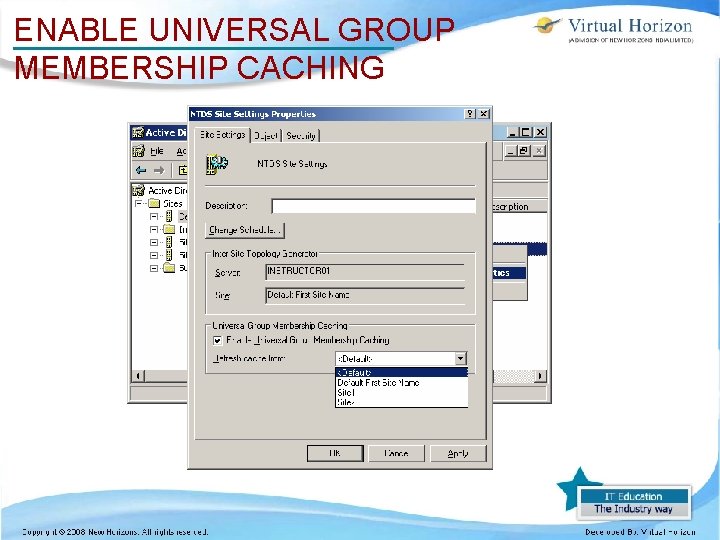Expand the first site node under Sites

[x=154, y=216]
